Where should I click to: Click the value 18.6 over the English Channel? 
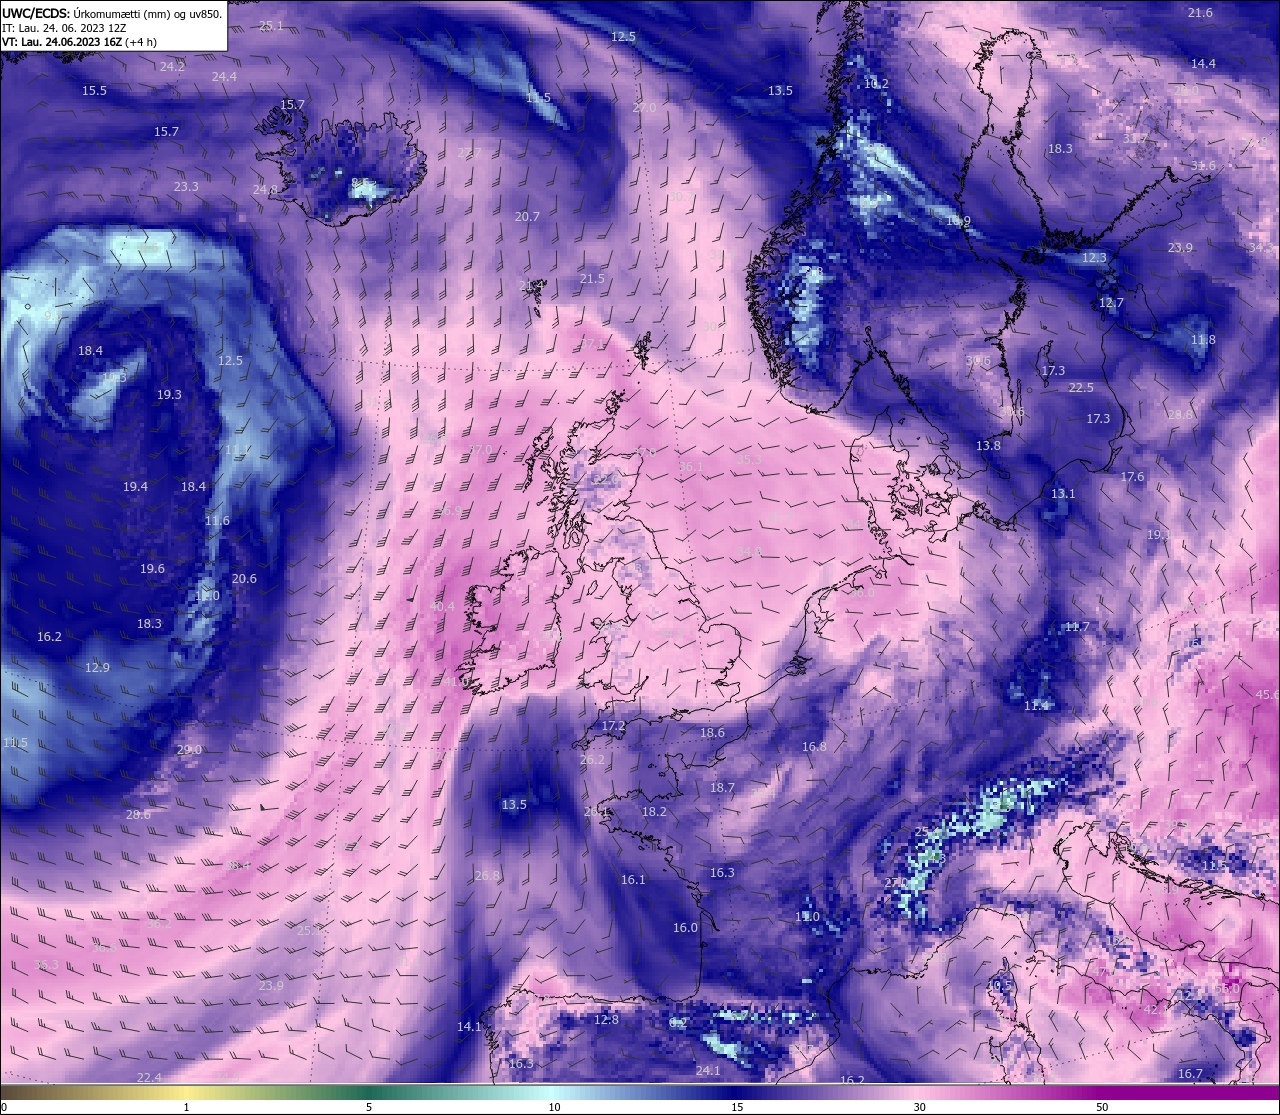[712, 732]
